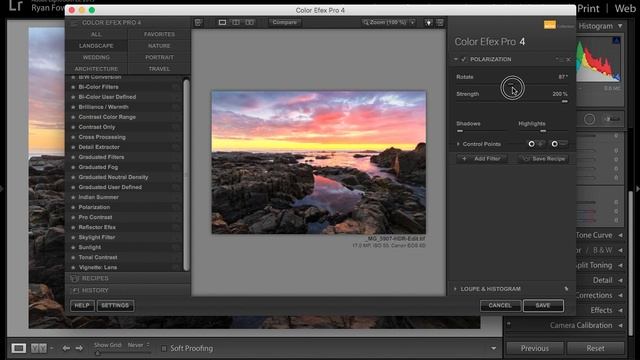Enable Soft Proofing checkbox in Lightroom

point(164,349)
